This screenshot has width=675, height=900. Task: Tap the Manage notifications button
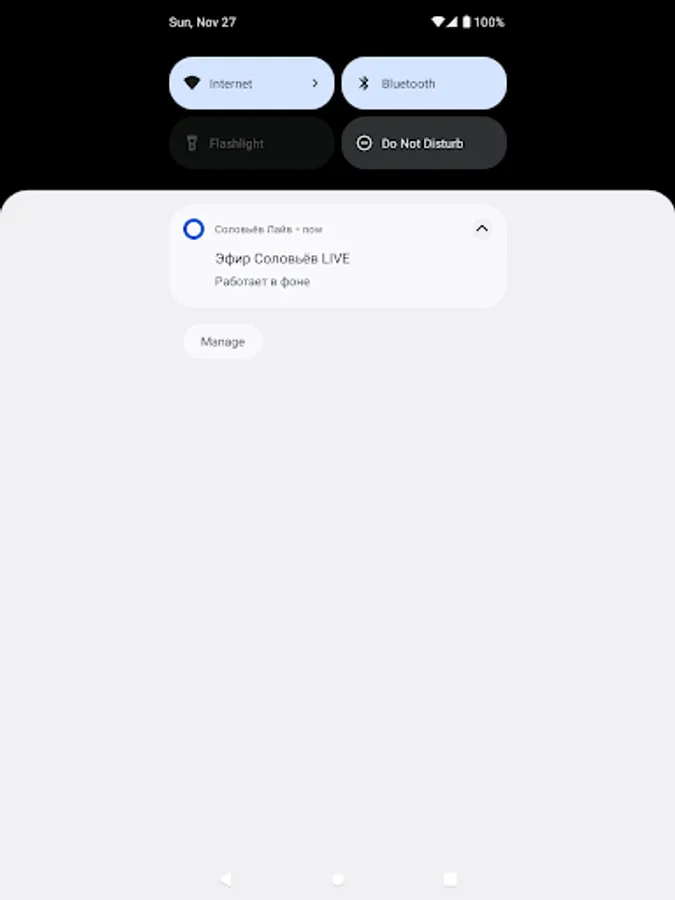tap(223, 342)
